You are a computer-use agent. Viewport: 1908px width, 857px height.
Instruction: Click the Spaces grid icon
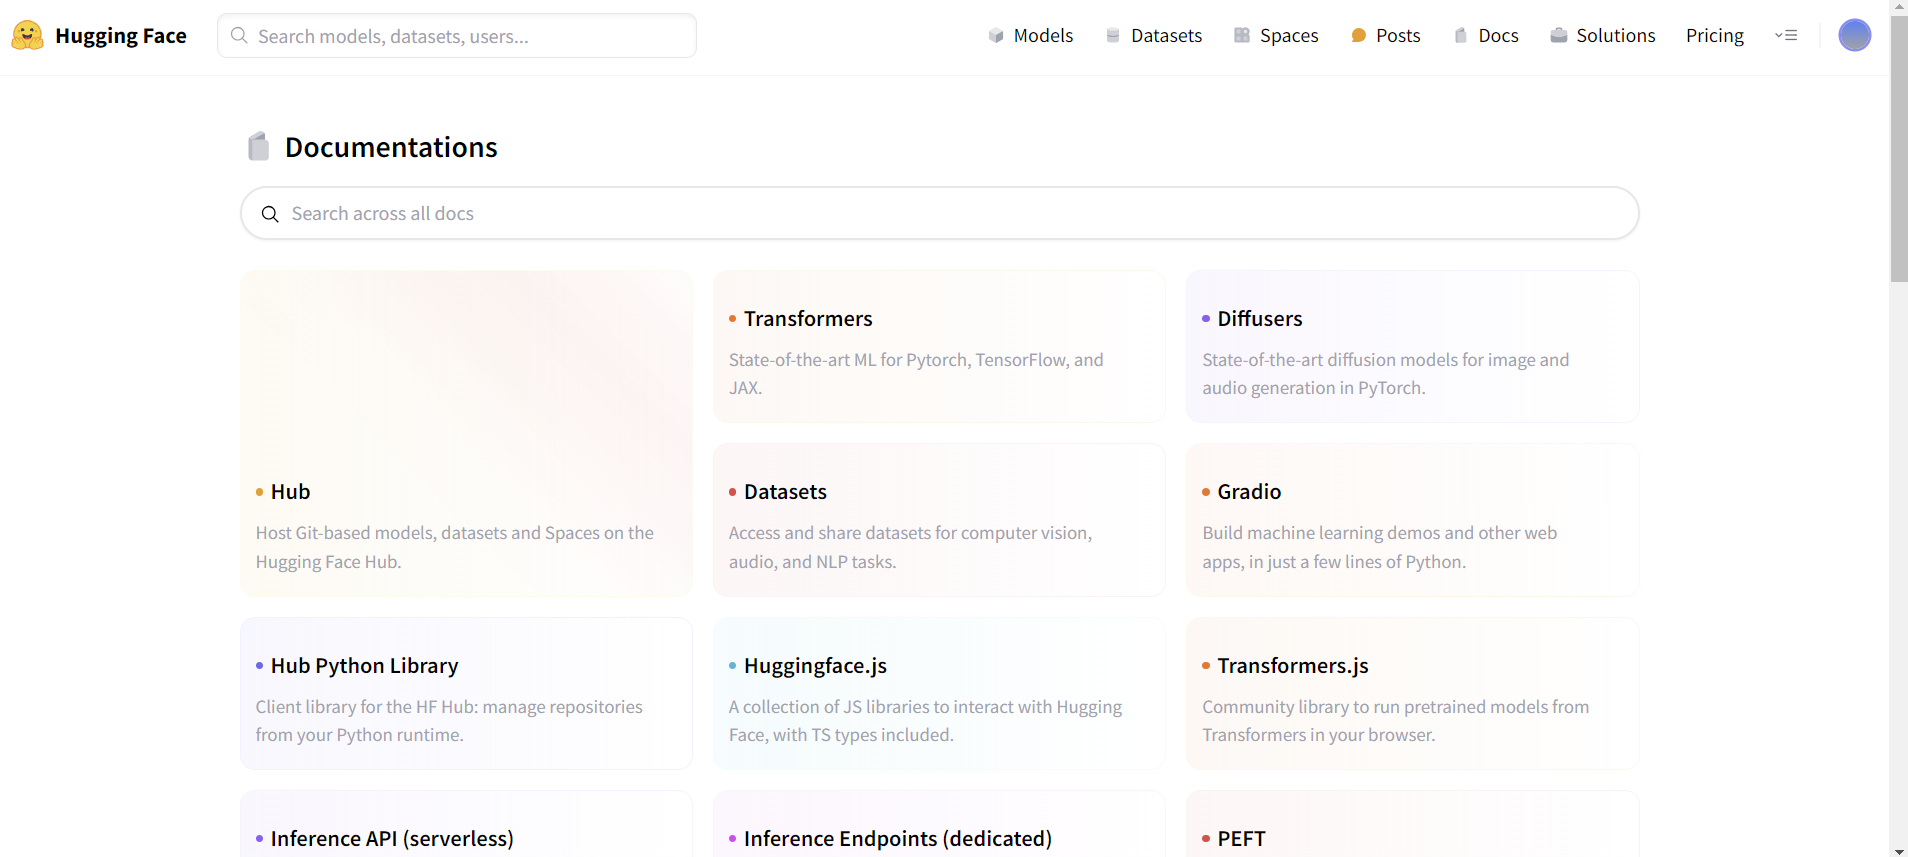pyautogui.click(x=1242, y=36)
